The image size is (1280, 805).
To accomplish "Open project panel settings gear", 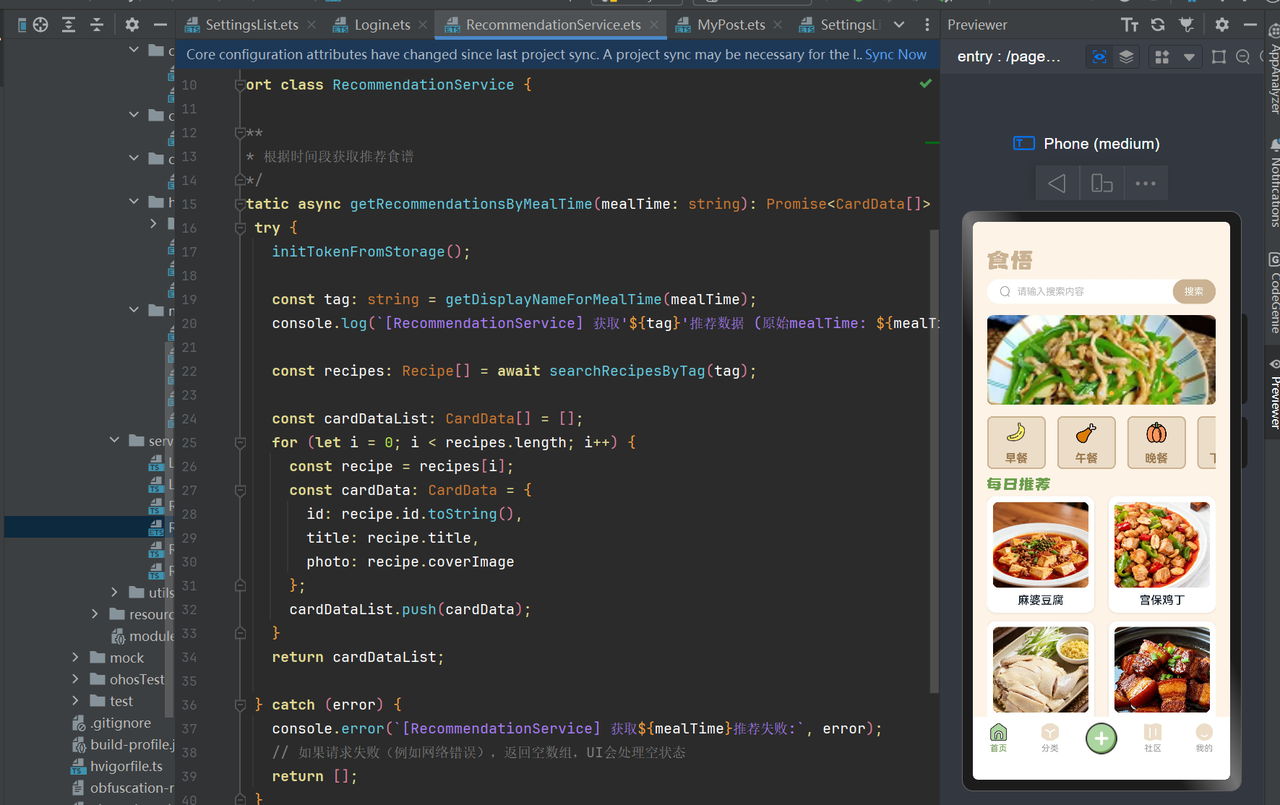I will coord(132,25).
